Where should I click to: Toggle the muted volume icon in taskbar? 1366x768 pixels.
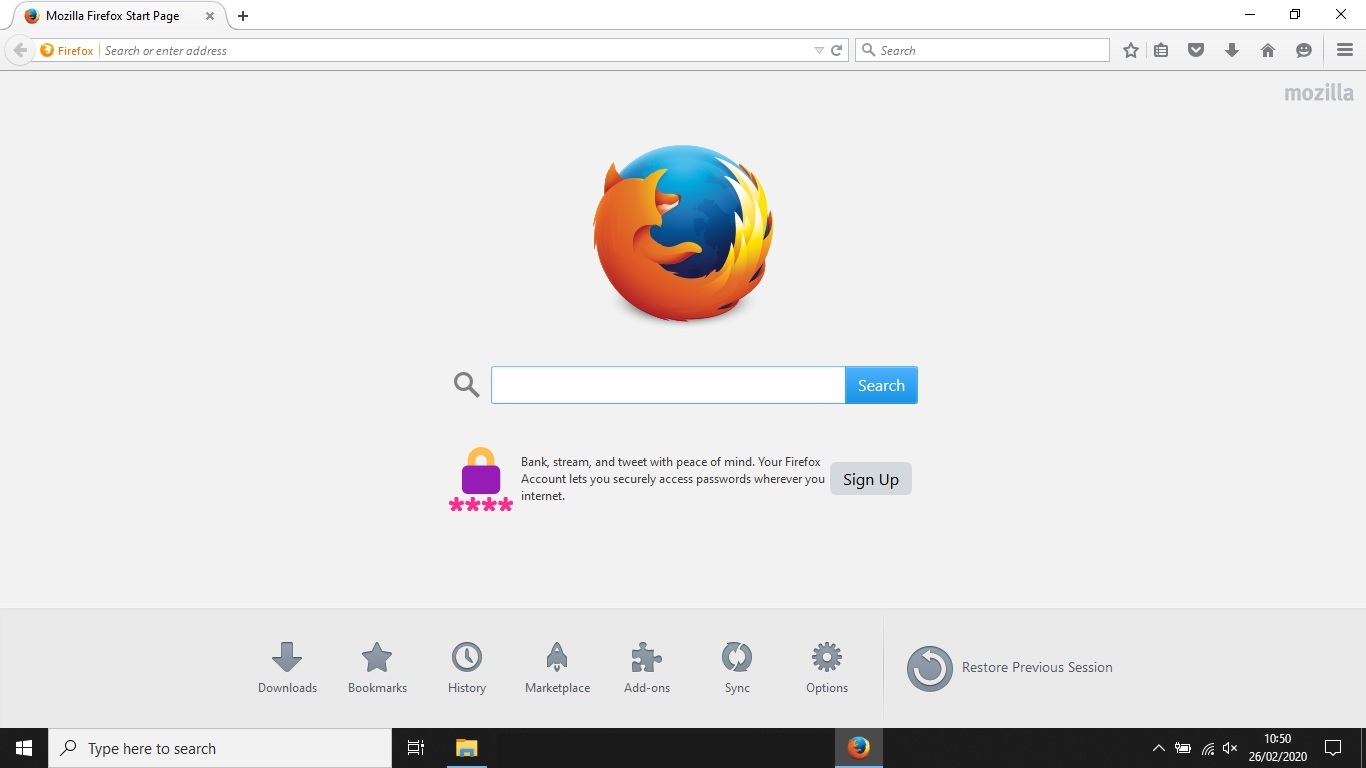pos(1230,748)
